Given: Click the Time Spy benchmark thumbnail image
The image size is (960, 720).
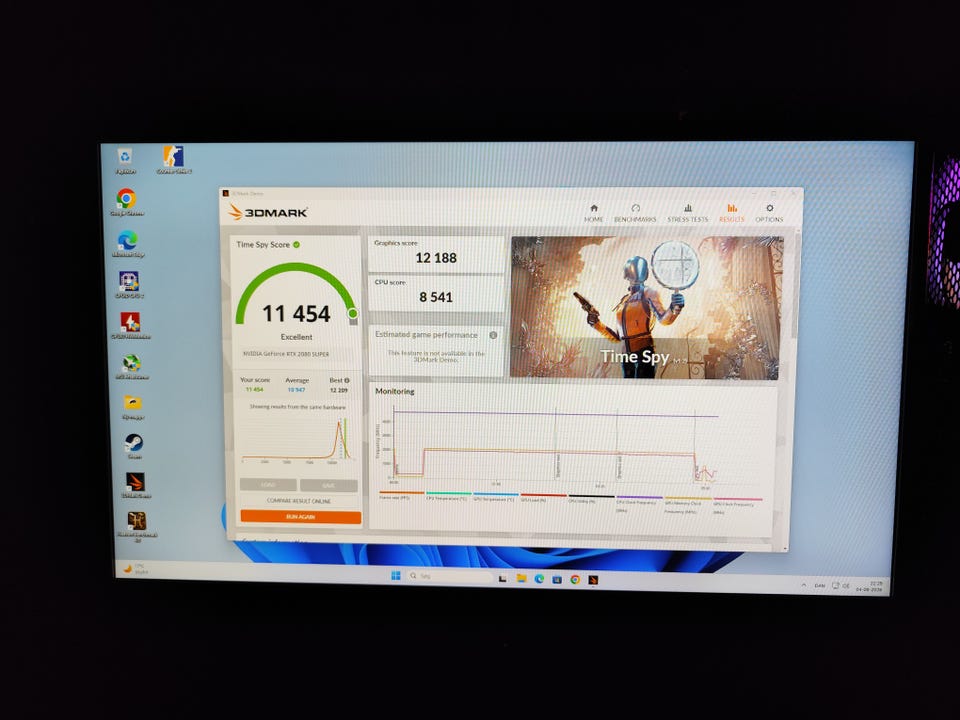Looking at the screenshot, I should point(647,307).
